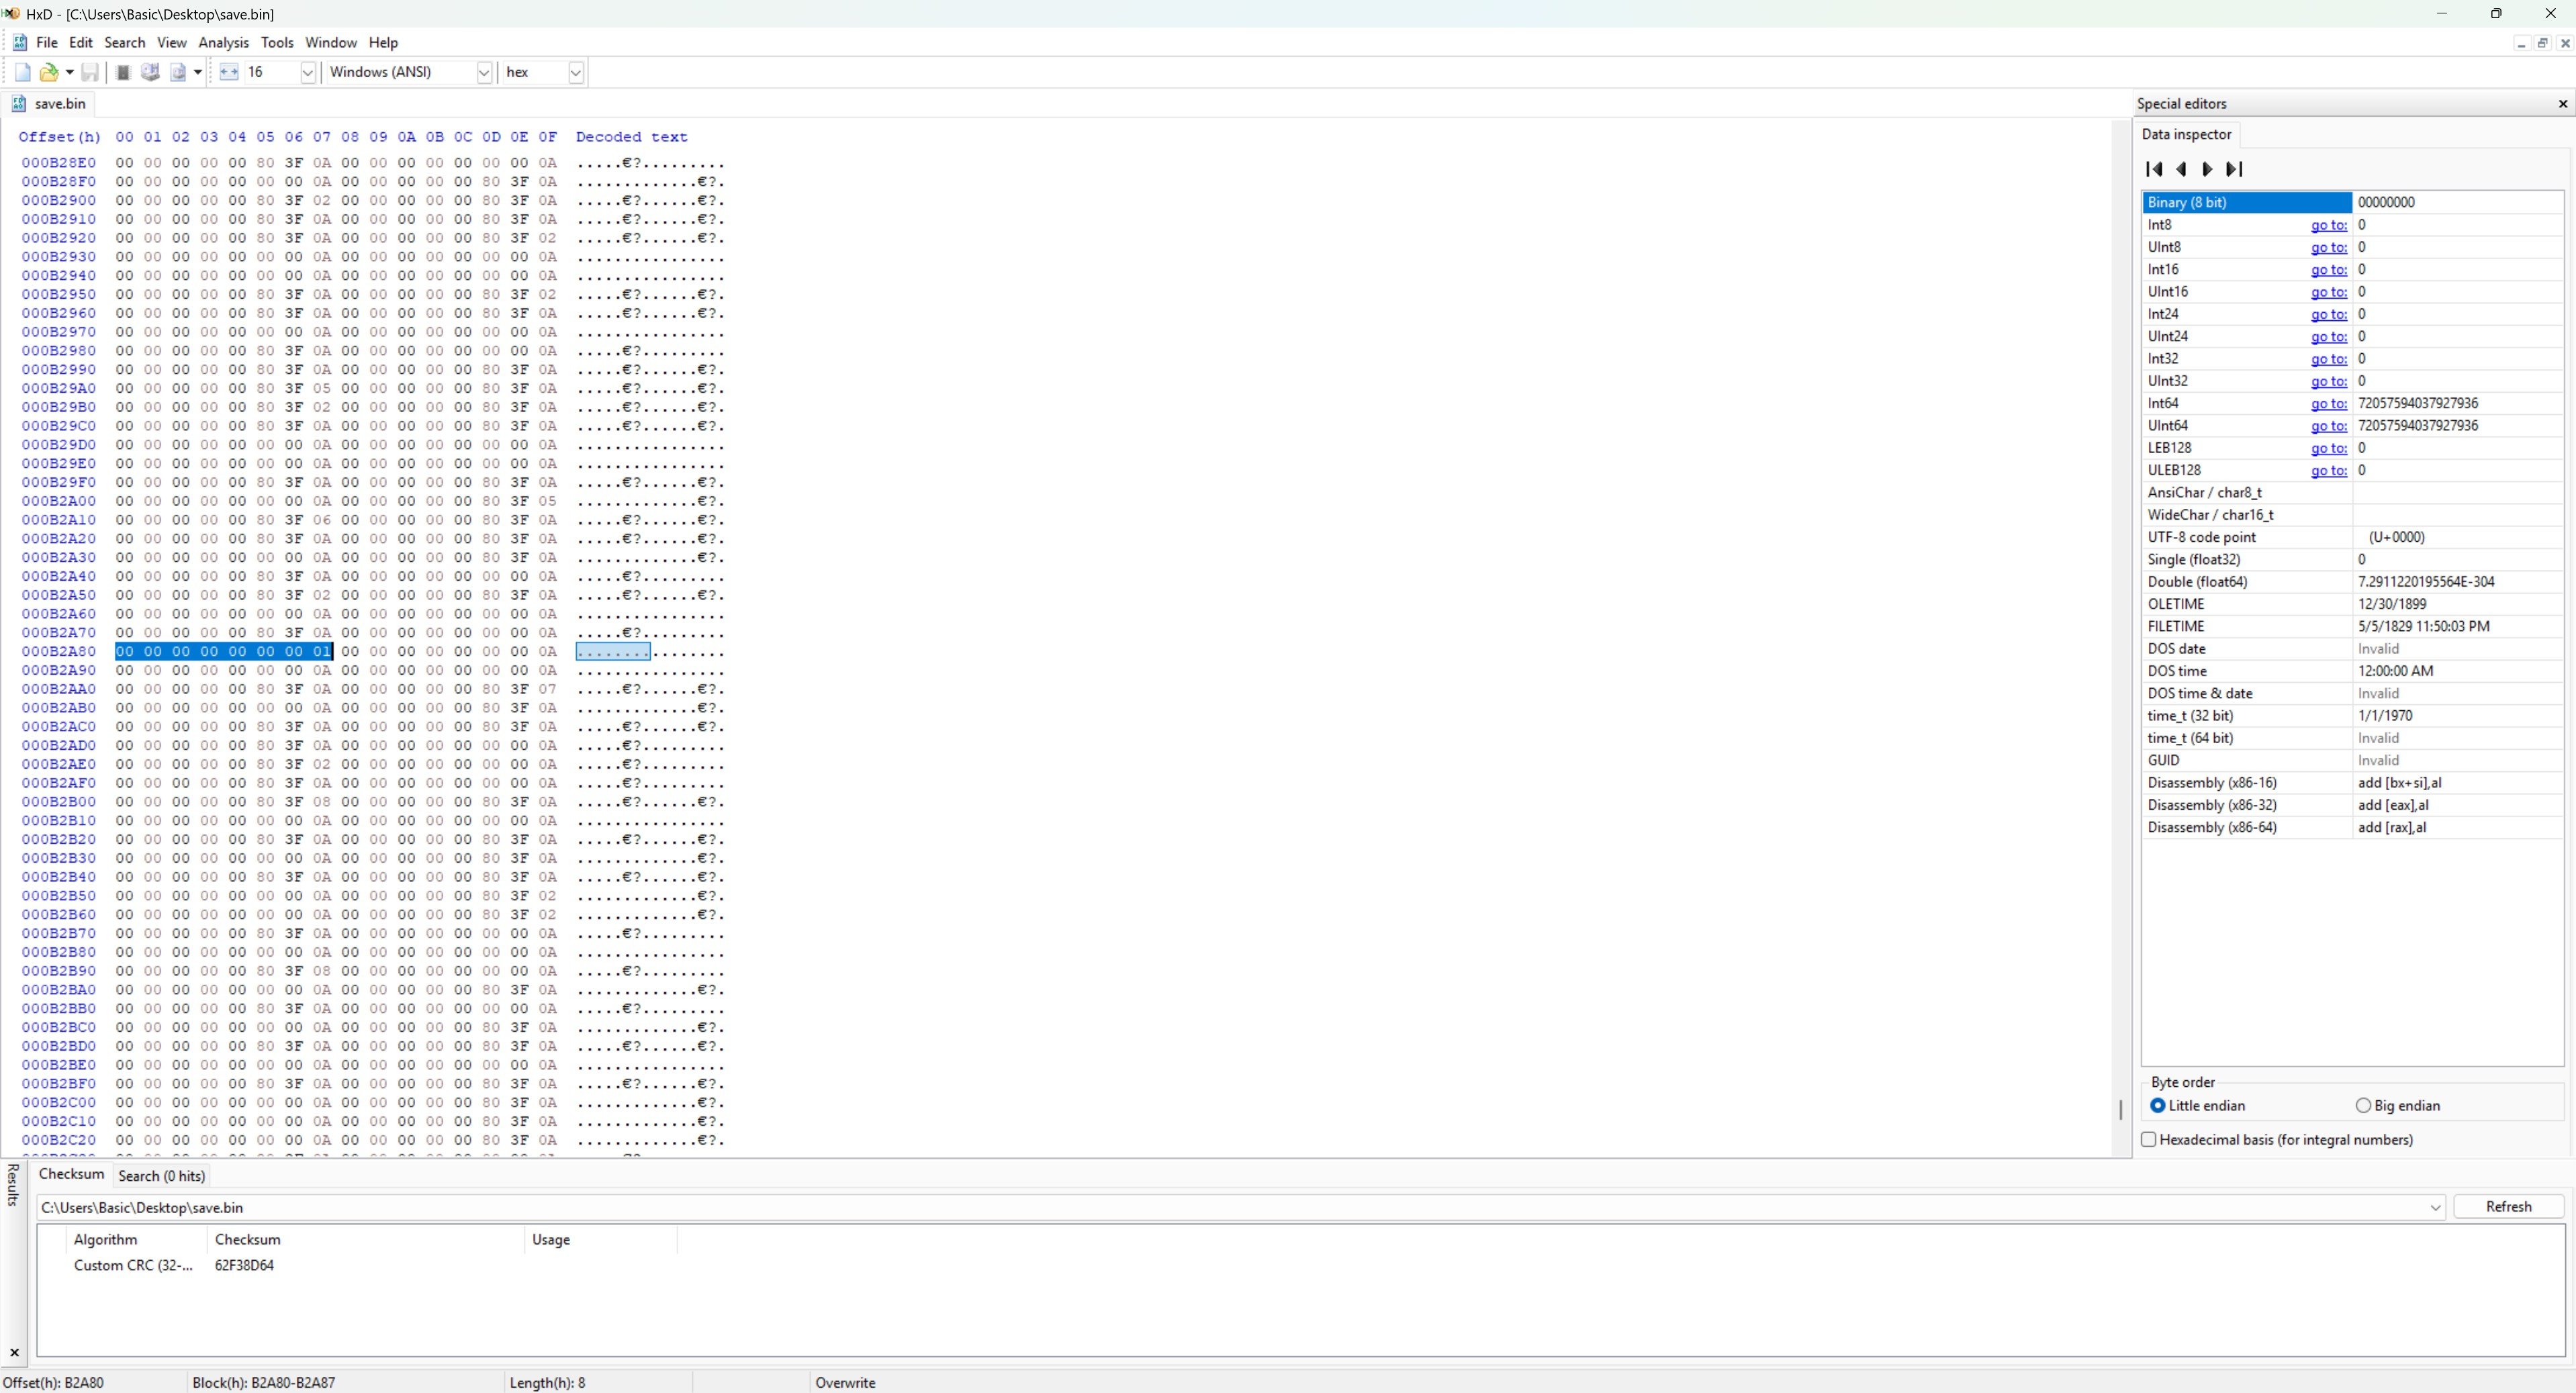Image resolution: width=2576 pixels, height=1393 pixels.
Task: Select Little endian byte order
Action: [2197, 1105]
